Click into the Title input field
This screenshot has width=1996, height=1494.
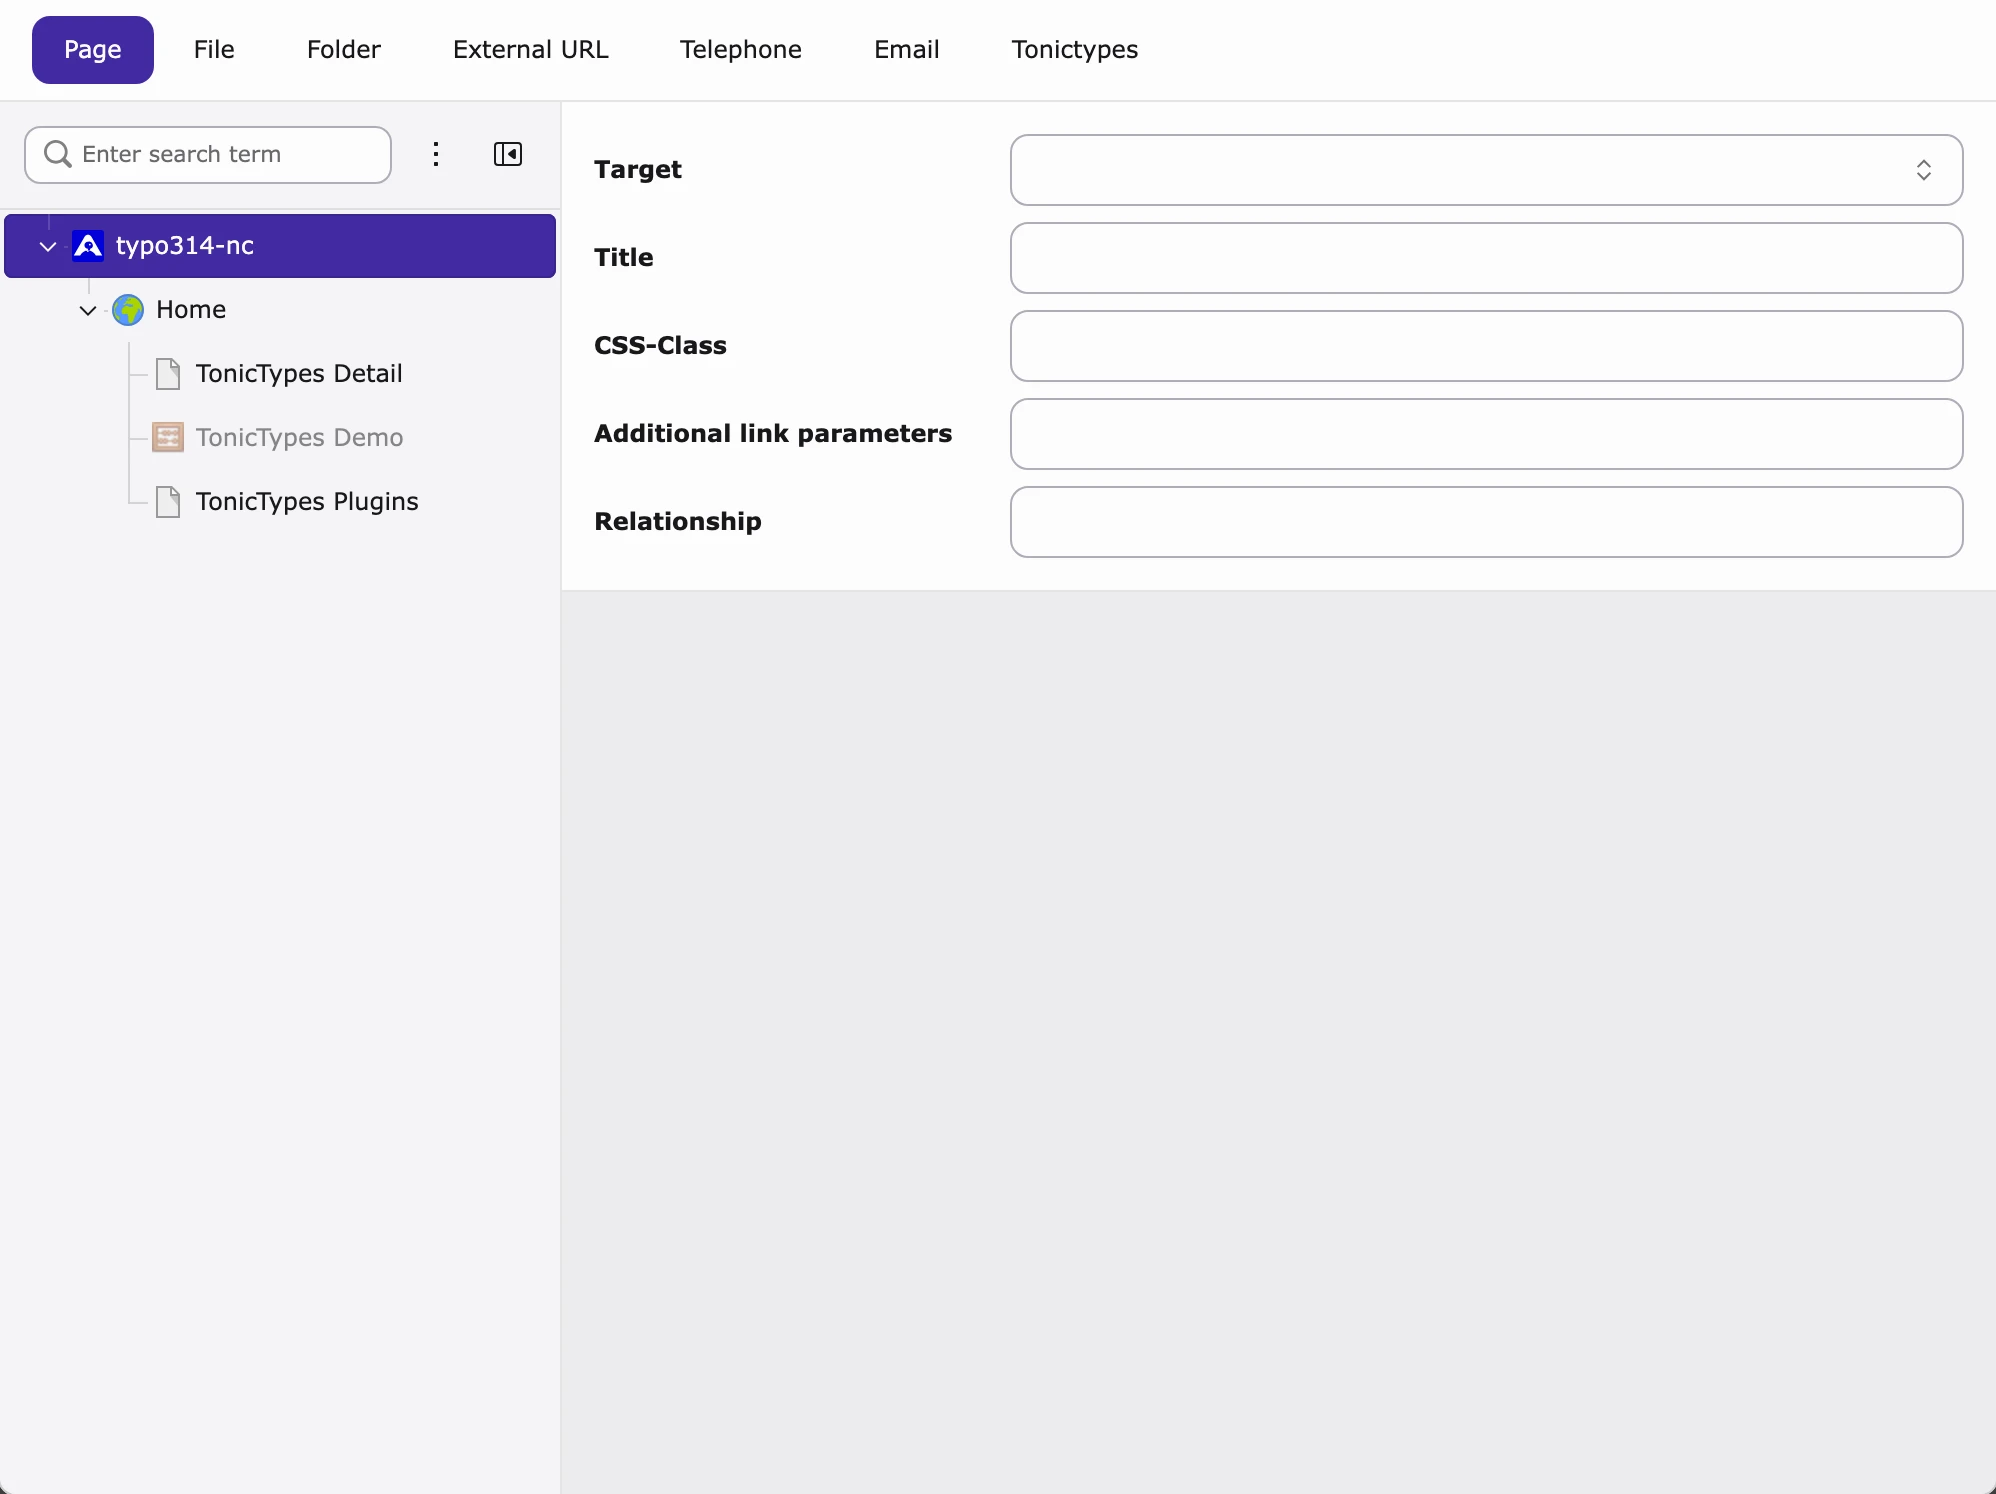1486,258
